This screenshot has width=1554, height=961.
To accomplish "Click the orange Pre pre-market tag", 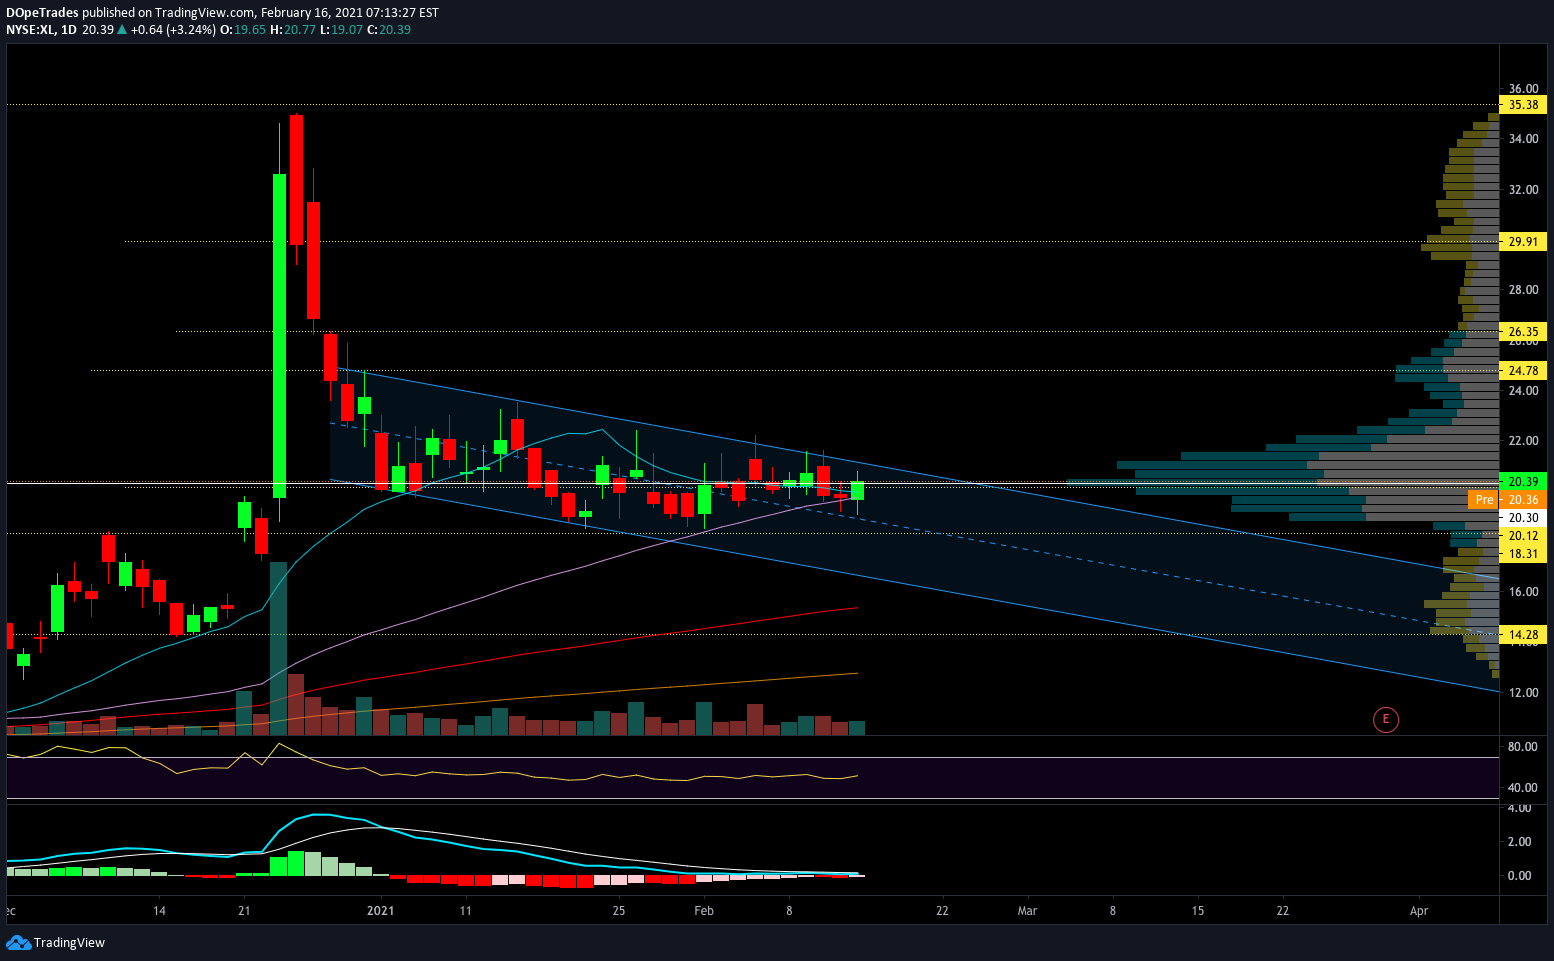I will coord(1484,500).
